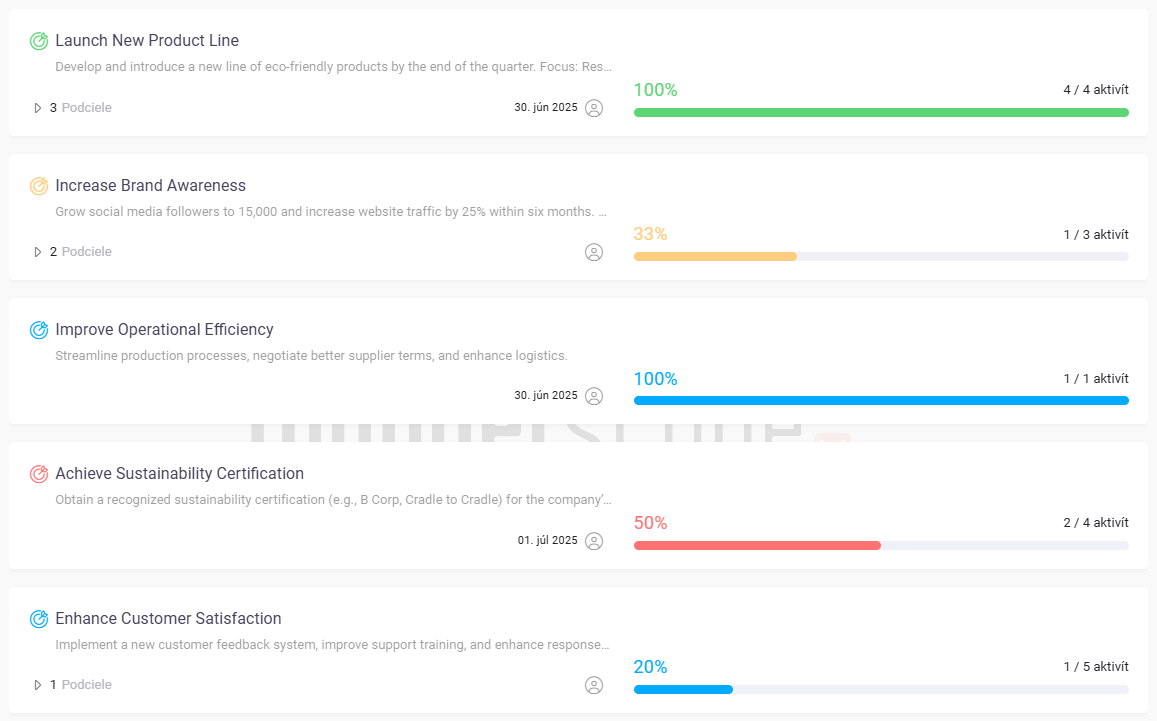Open assignee avatar on Enhance Customer Satisfaction
The height and width of the screenshot is (721, 1157).
pos(594,685)
